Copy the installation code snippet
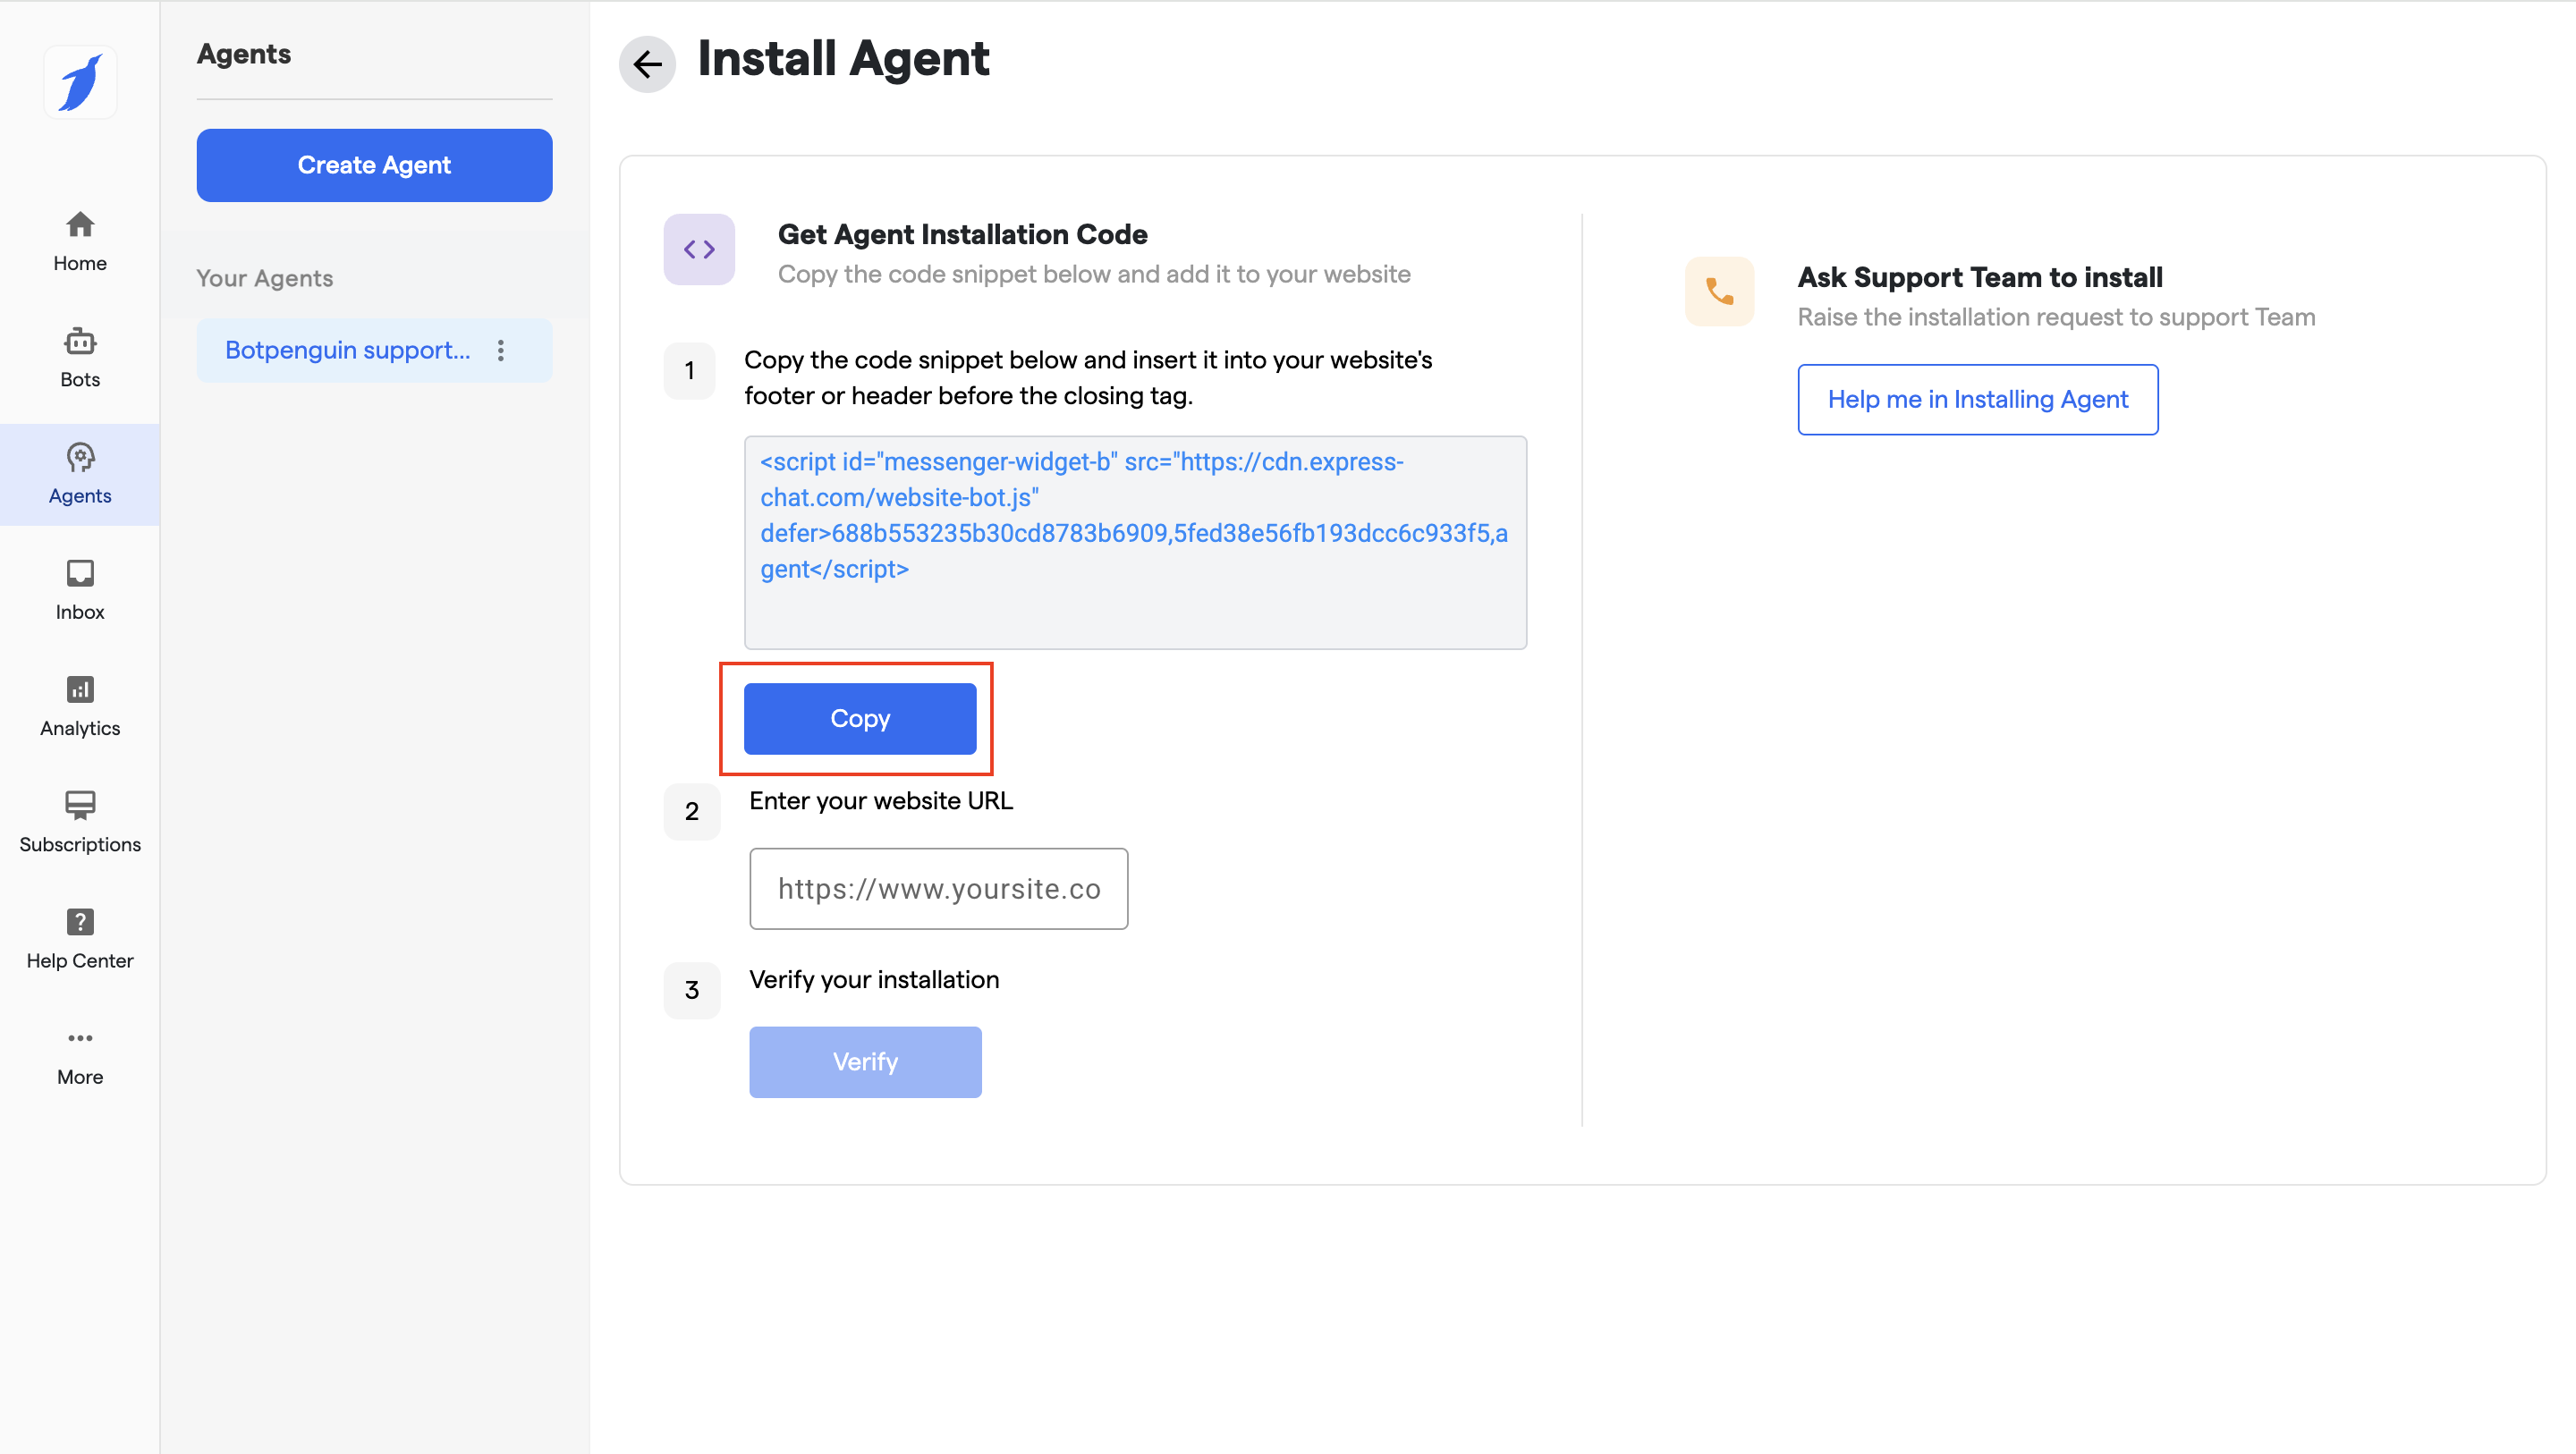The height and width of the screenshot is (1454, 2576). click(x=859, y=718)
